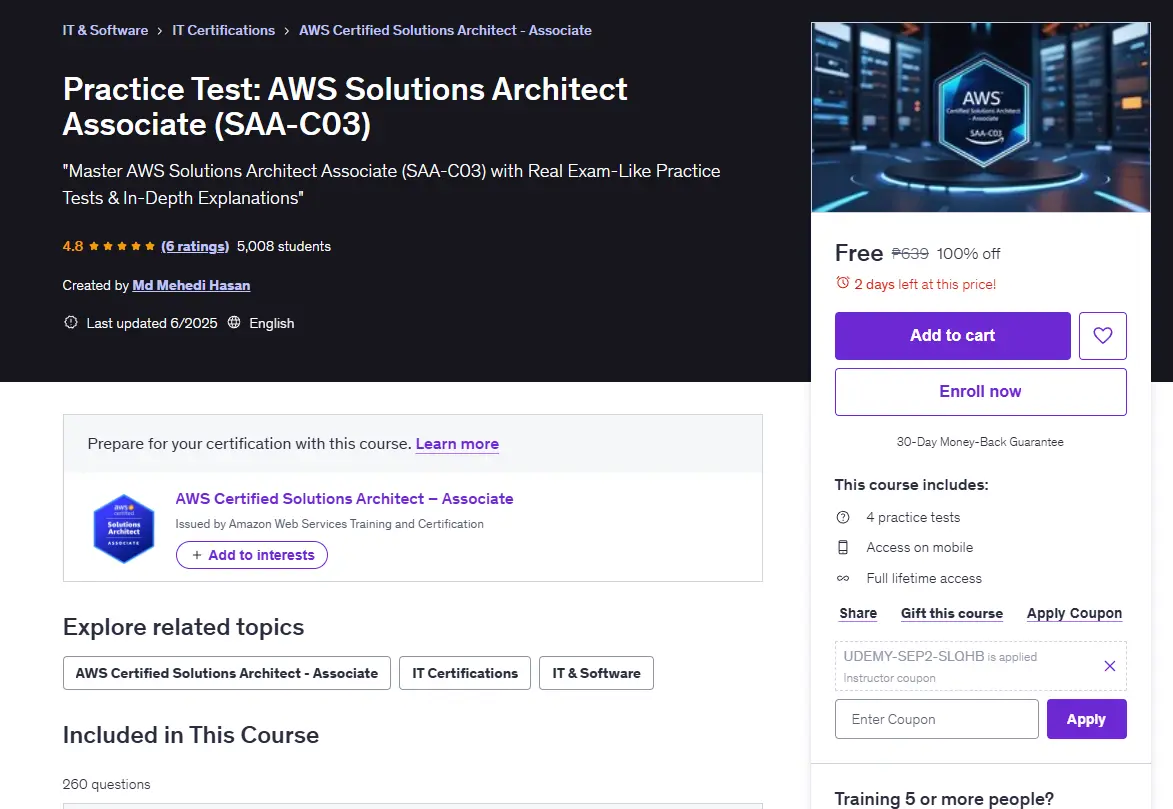Click the purple Apply coupon button
Viewport: 1173px width, 809px height.
point(1086,719)
